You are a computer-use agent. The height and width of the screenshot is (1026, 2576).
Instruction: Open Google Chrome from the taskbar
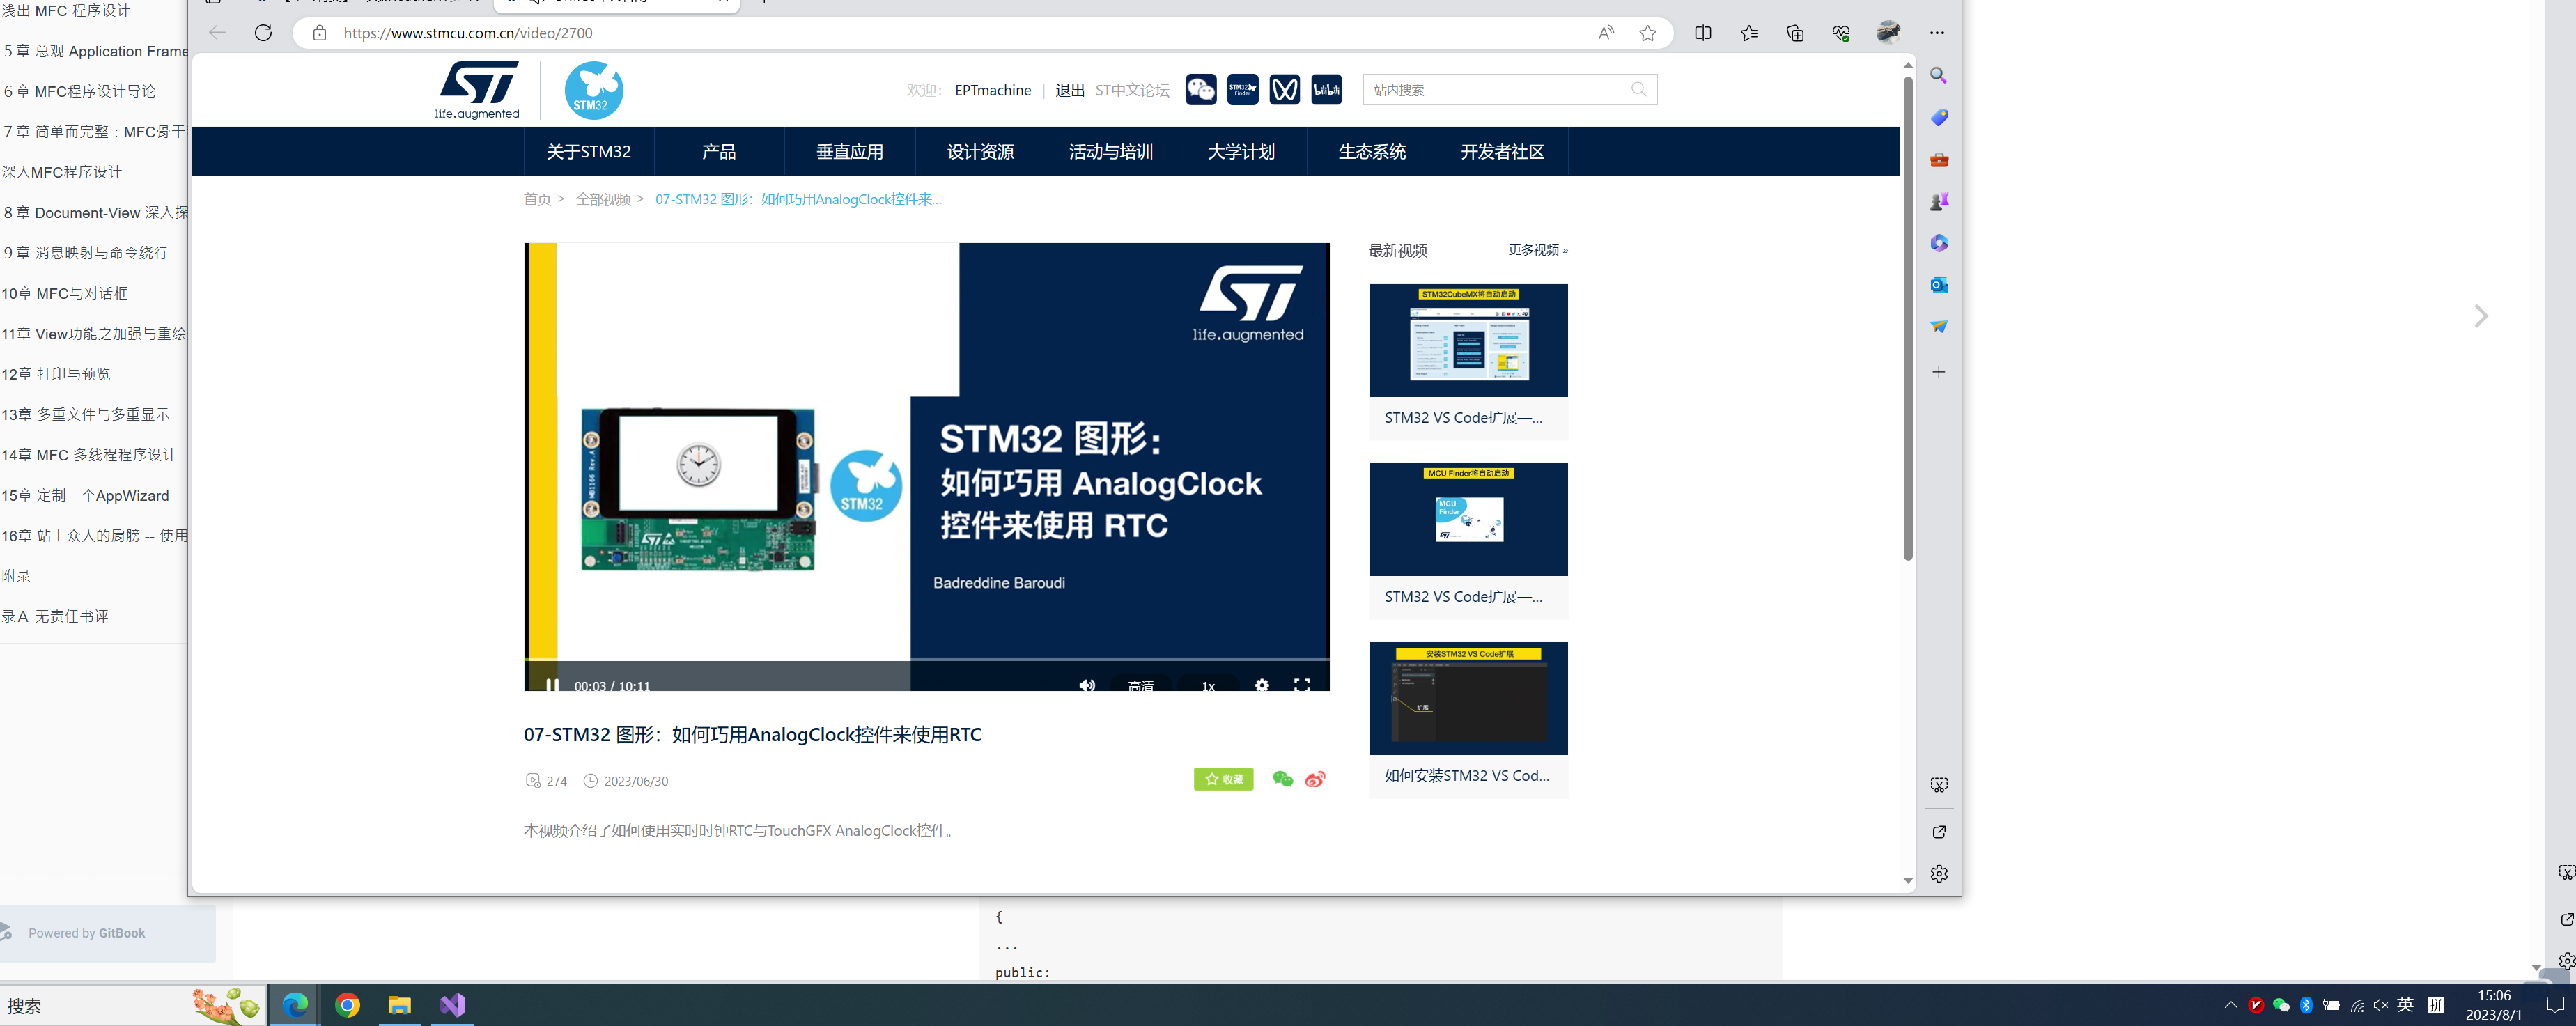point(347,1005)
